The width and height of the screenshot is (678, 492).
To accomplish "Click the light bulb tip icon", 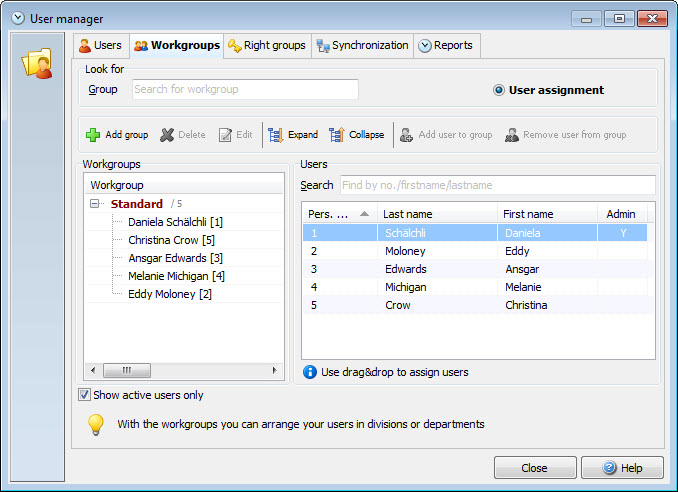I will pos(96,425).
